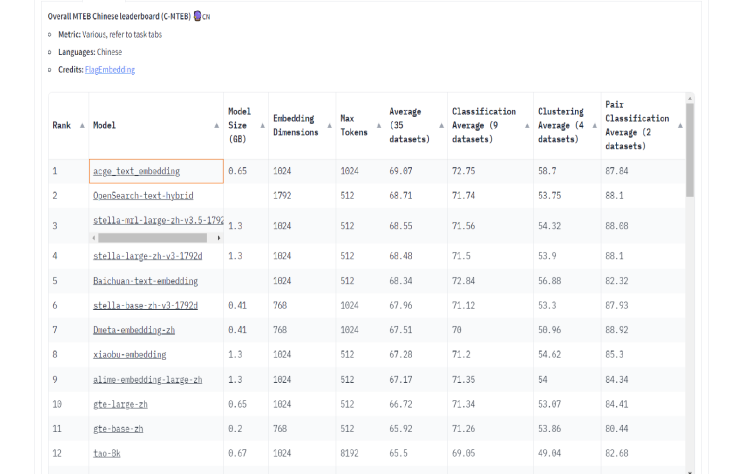Click Average (35 datasets) header text
Screen dimensions: 756x474
409,125
